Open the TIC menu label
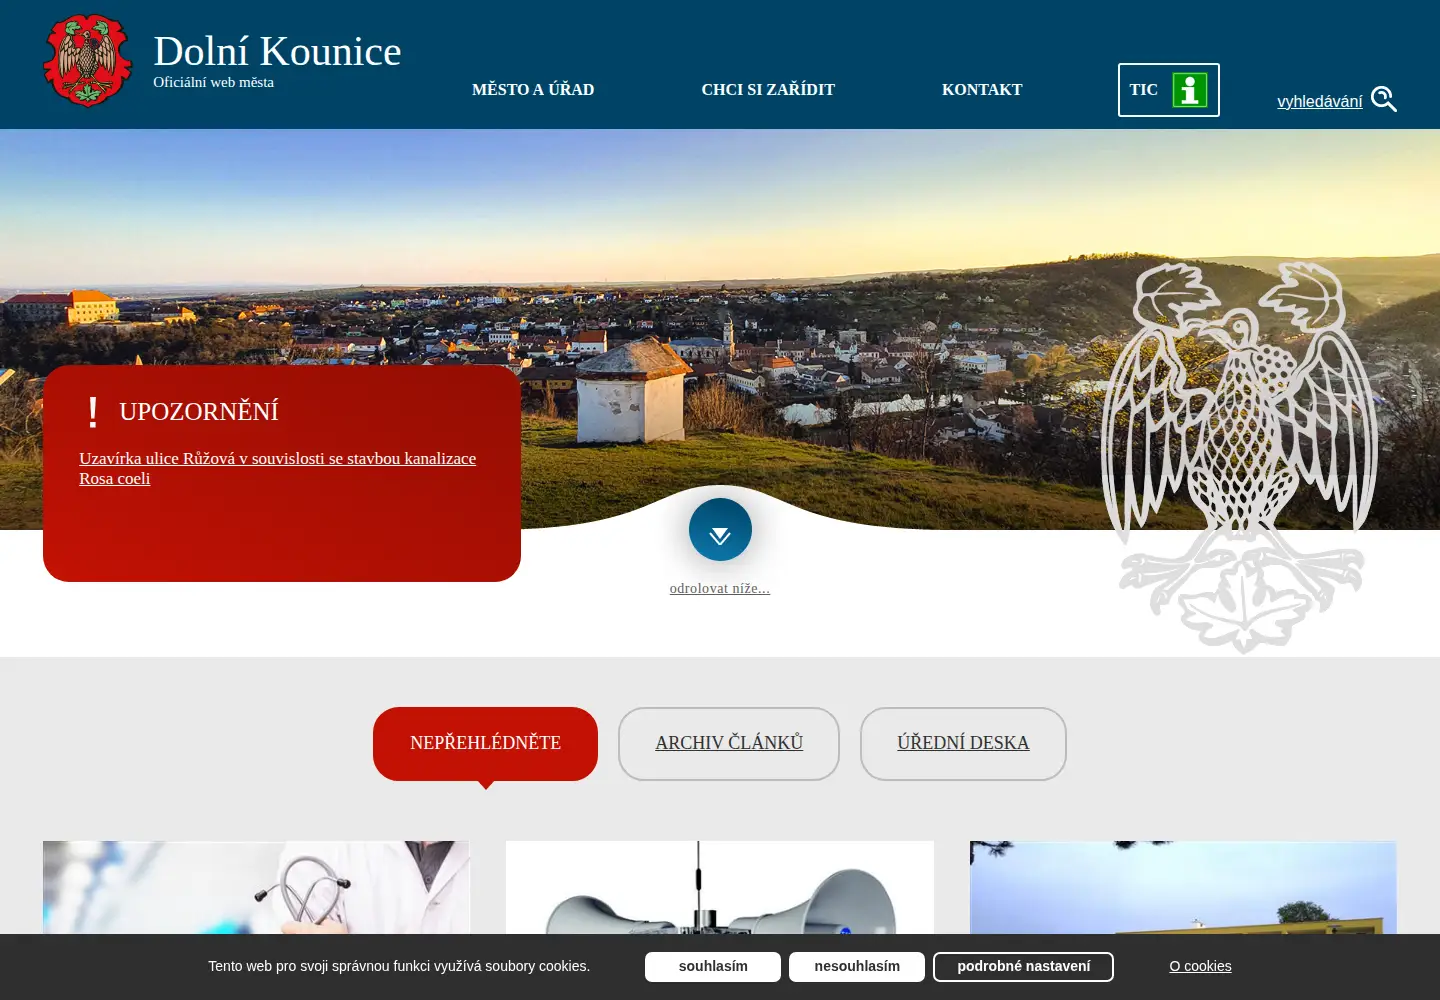Image resolution: width=1440 pixels, height=1000 pixels. click(1144, 90)
